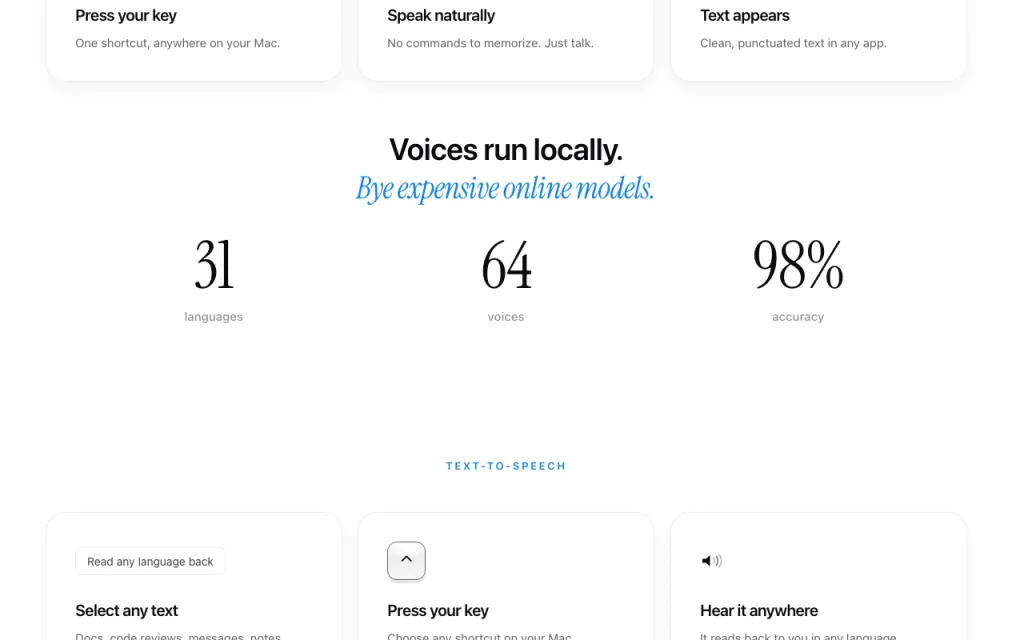Click the caret-up keyboard key icon
Image resolution: width=1024 pixels, height=640 pixels.
(406, 560)
